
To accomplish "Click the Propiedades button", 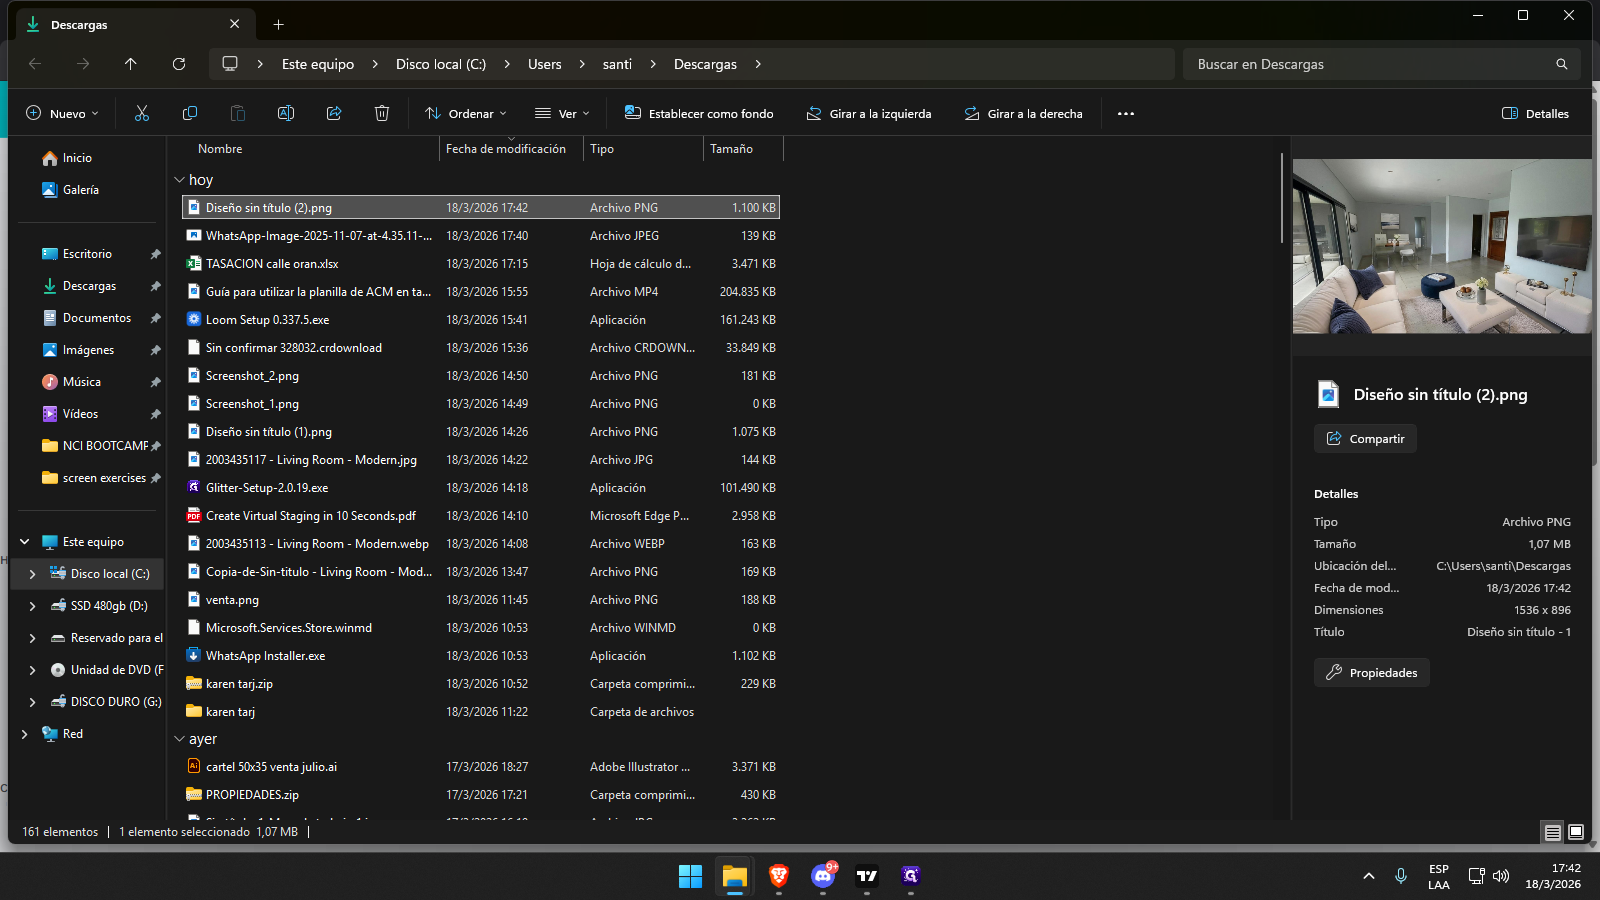I will click(x=1372, y=673).
